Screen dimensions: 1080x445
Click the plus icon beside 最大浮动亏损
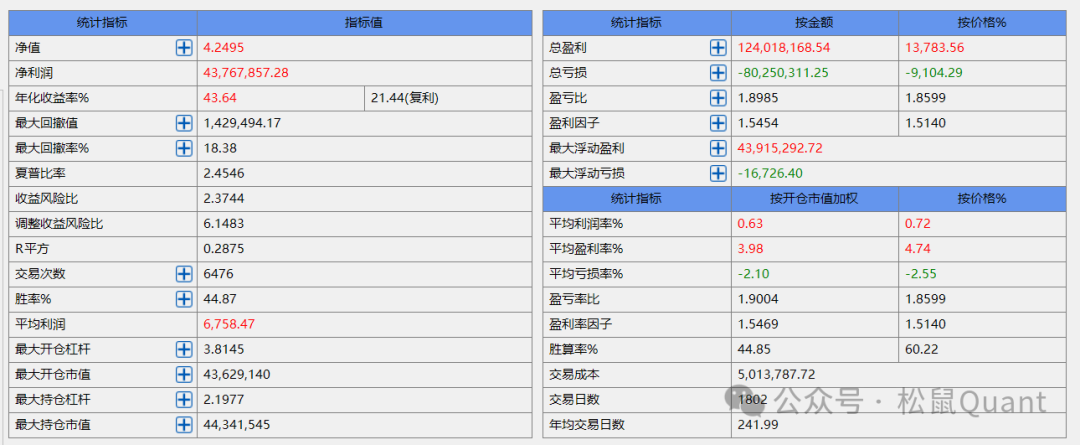pyautogui.click(x=718, y=173)
